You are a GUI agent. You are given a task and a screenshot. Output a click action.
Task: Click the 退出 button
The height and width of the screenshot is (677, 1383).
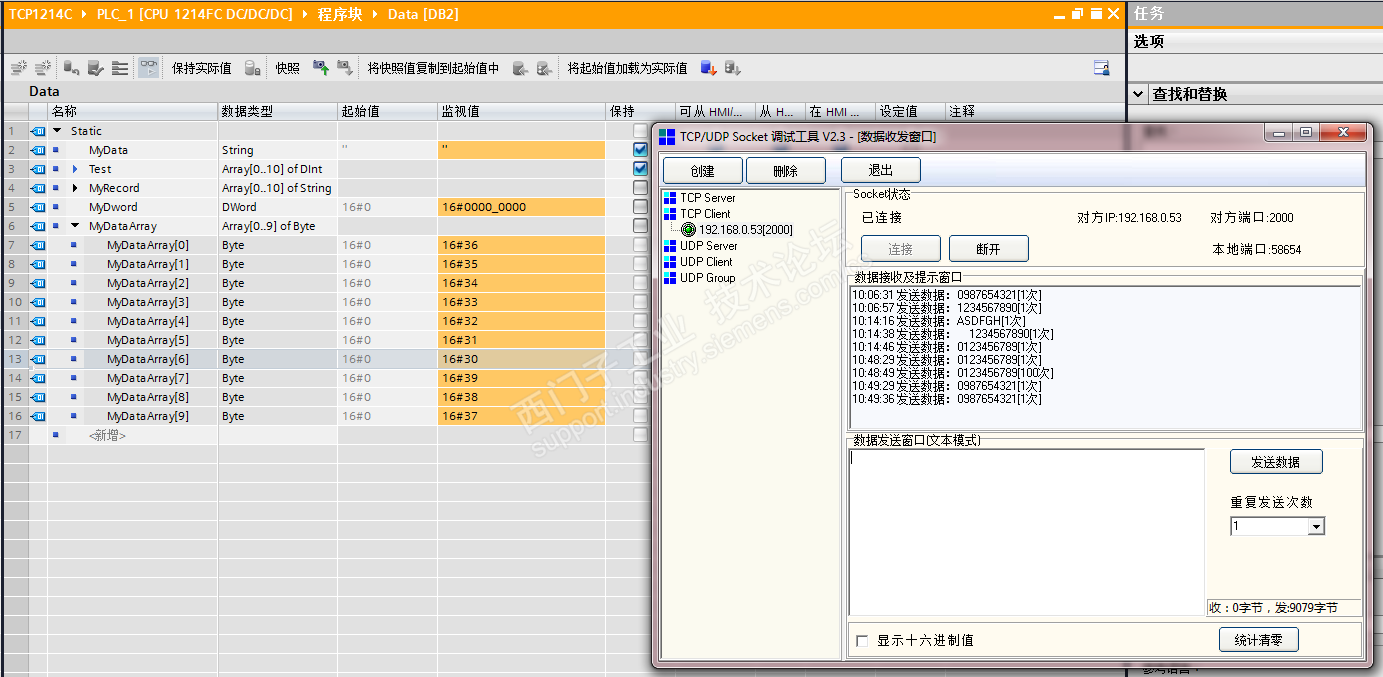(x=881, y=171)
